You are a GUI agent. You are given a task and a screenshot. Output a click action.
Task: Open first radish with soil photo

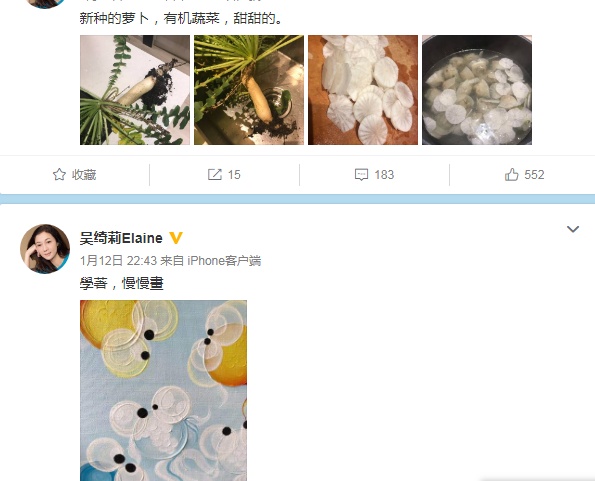tap(135, 90)
